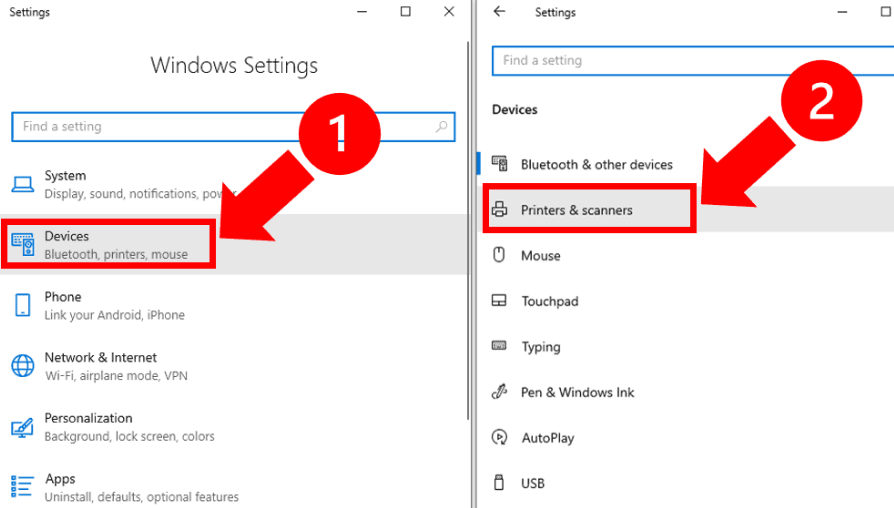
Task: Open Bluetooth & other devices page
Action: click(596, 164)
